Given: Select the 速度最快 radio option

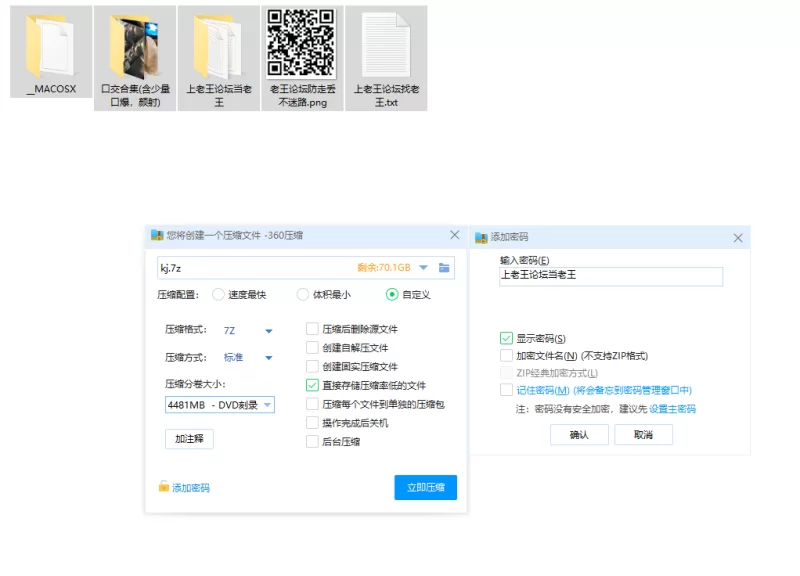Looking at the screenshot, I should [219, 295].
